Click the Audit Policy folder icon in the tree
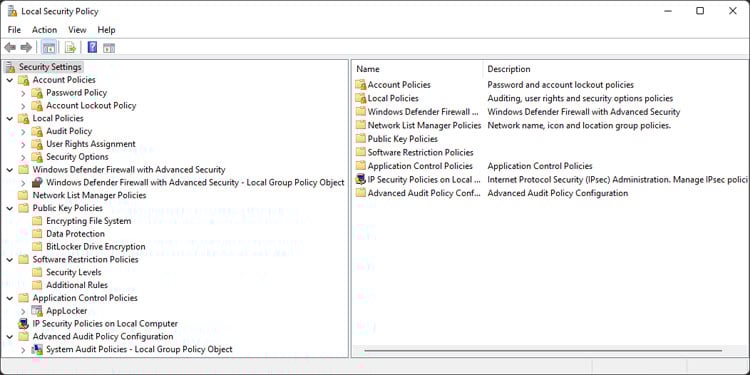 pyautogui.click(x=37, y=131)
